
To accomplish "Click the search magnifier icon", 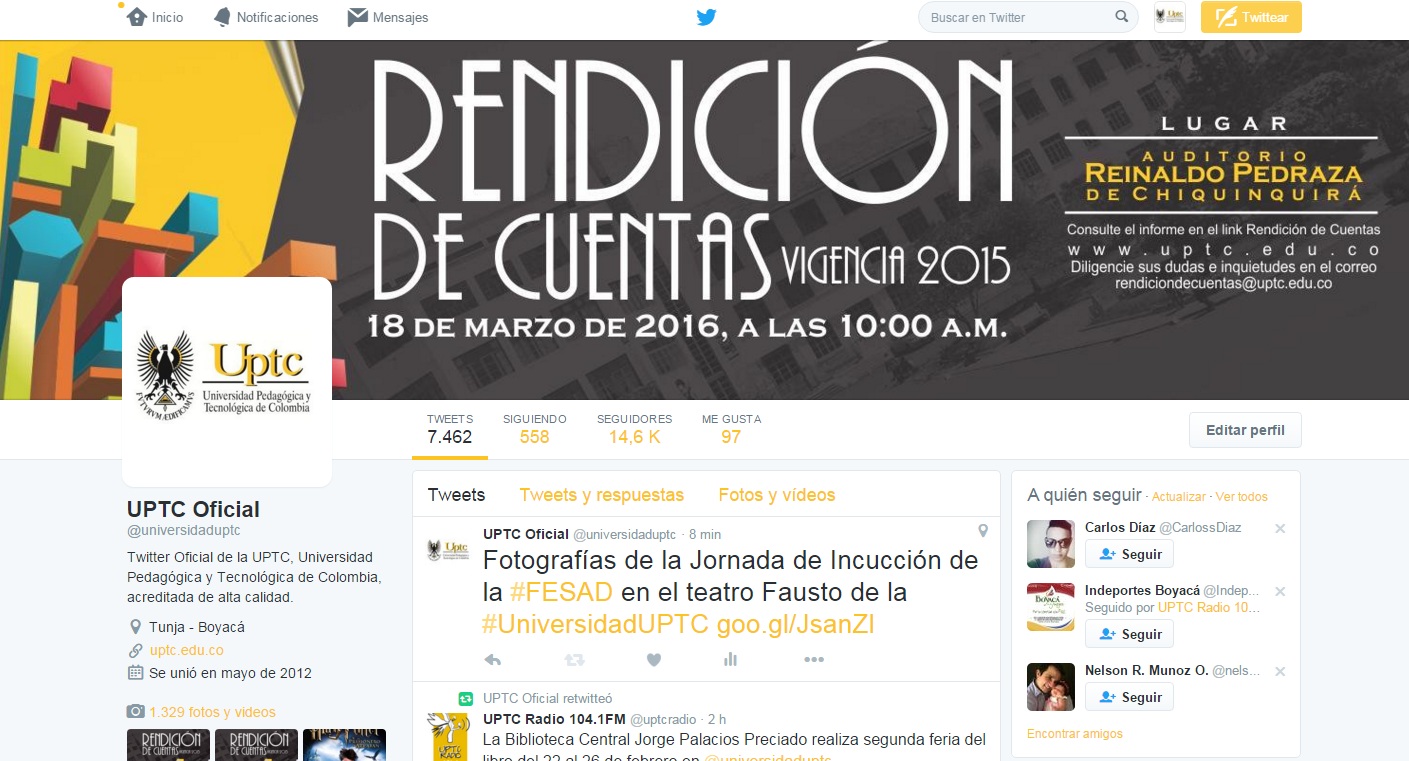I will [1122, 17].
